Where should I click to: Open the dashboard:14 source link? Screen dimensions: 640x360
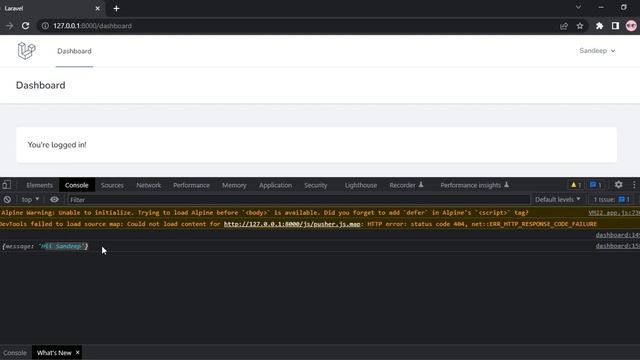(618, 235)
